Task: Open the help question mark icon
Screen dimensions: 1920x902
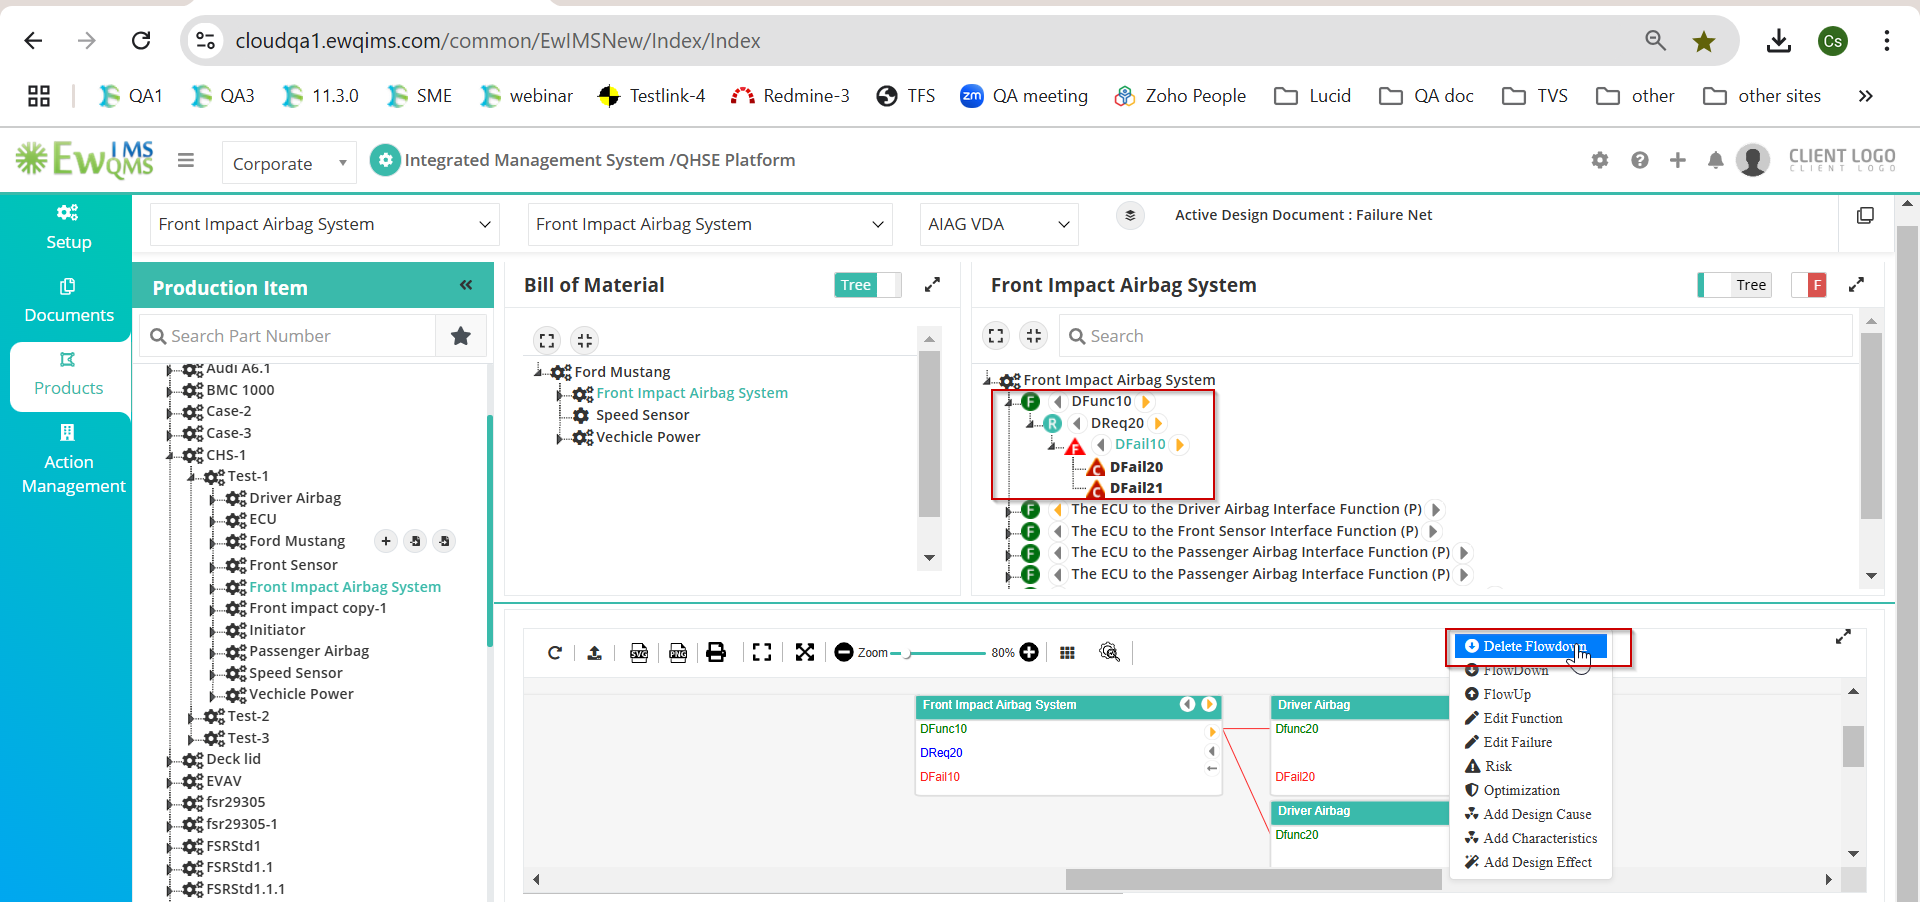Action: (x=1640, y=160)
